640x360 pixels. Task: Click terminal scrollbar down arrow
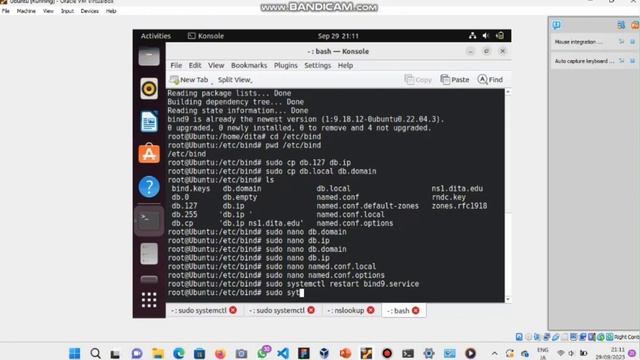click(x=508, y=299)
